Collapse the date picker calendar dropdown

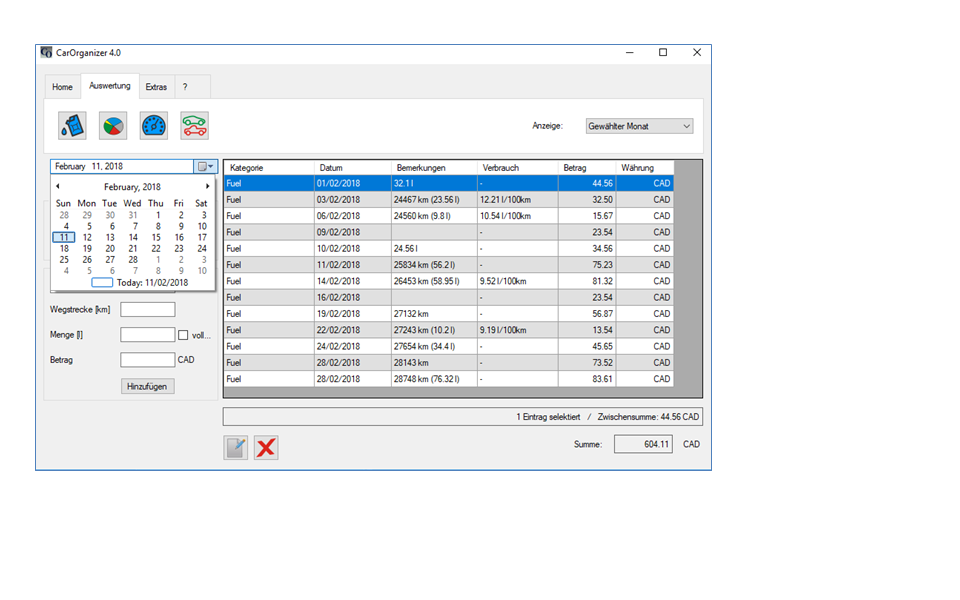pyautogui.click(x=205, y=167)
